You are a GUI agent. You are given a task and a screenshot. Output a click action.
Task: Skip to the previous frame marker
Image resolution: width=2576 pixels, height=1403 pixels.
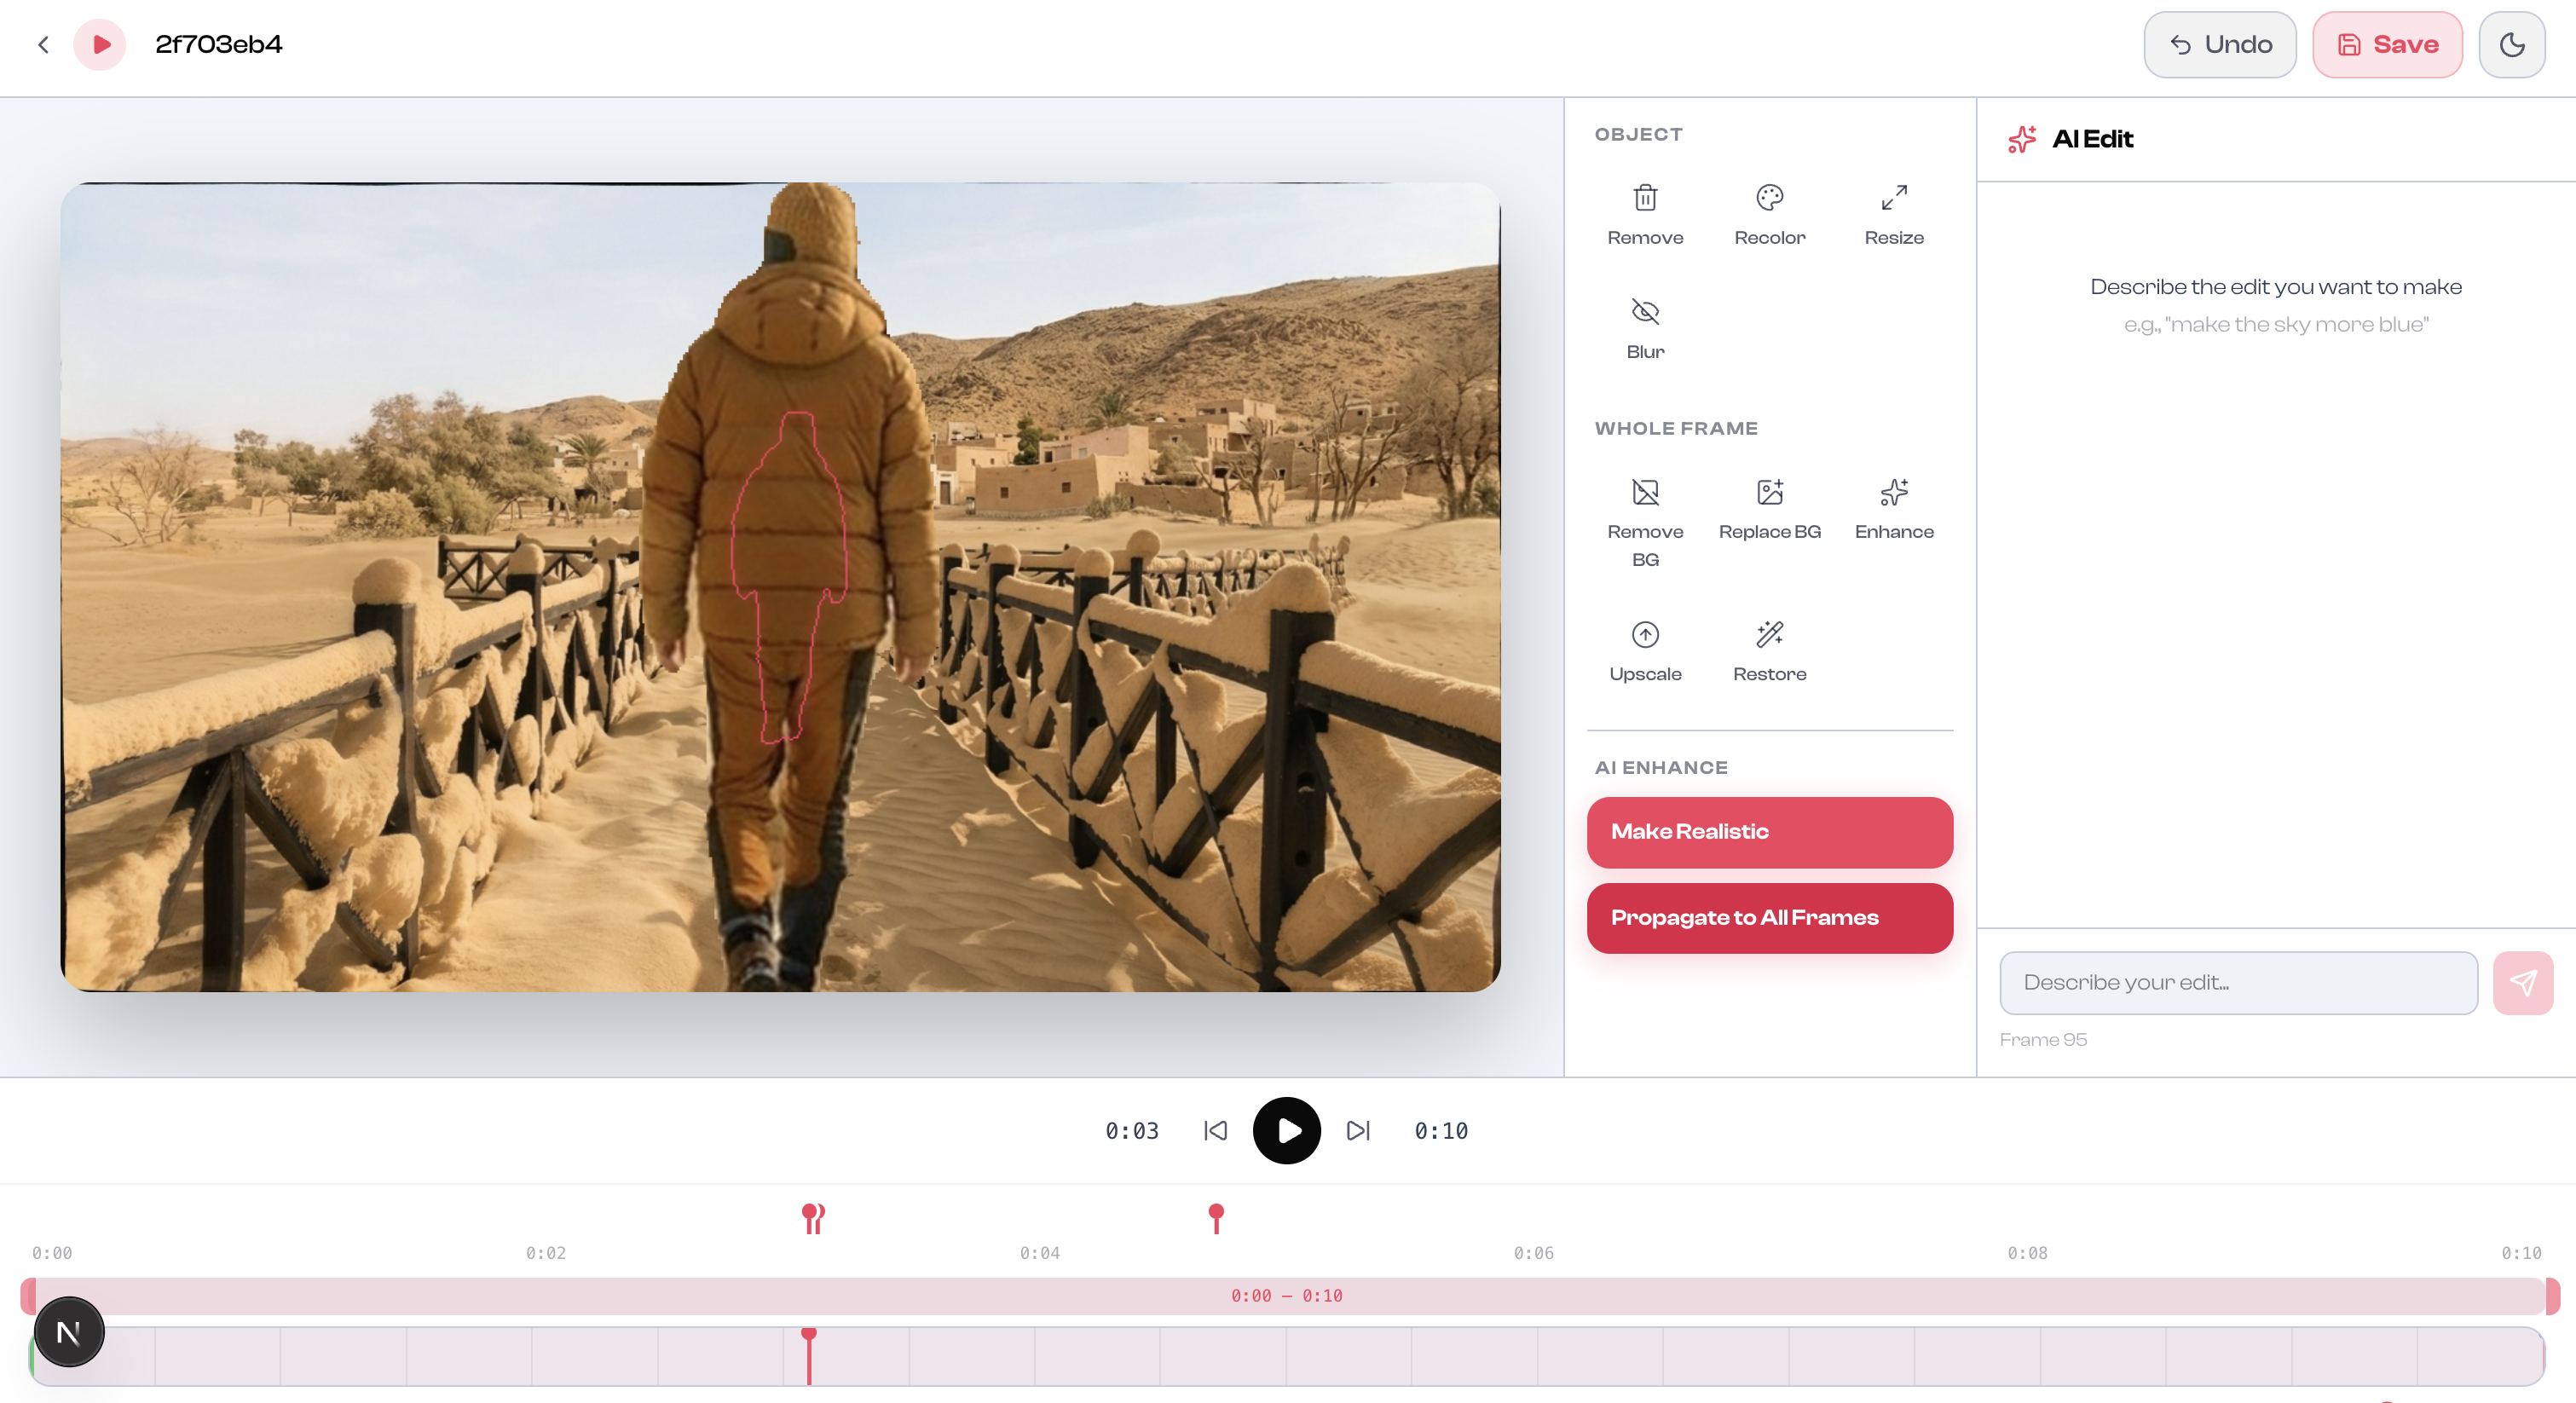tap(1215, 1130)
